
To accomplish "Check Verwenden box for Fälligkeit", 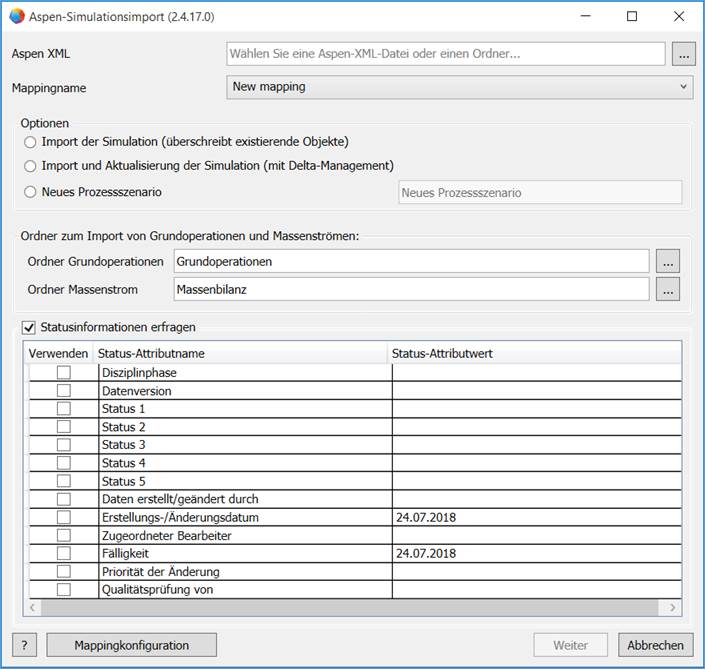I will [x=64, y=553].
